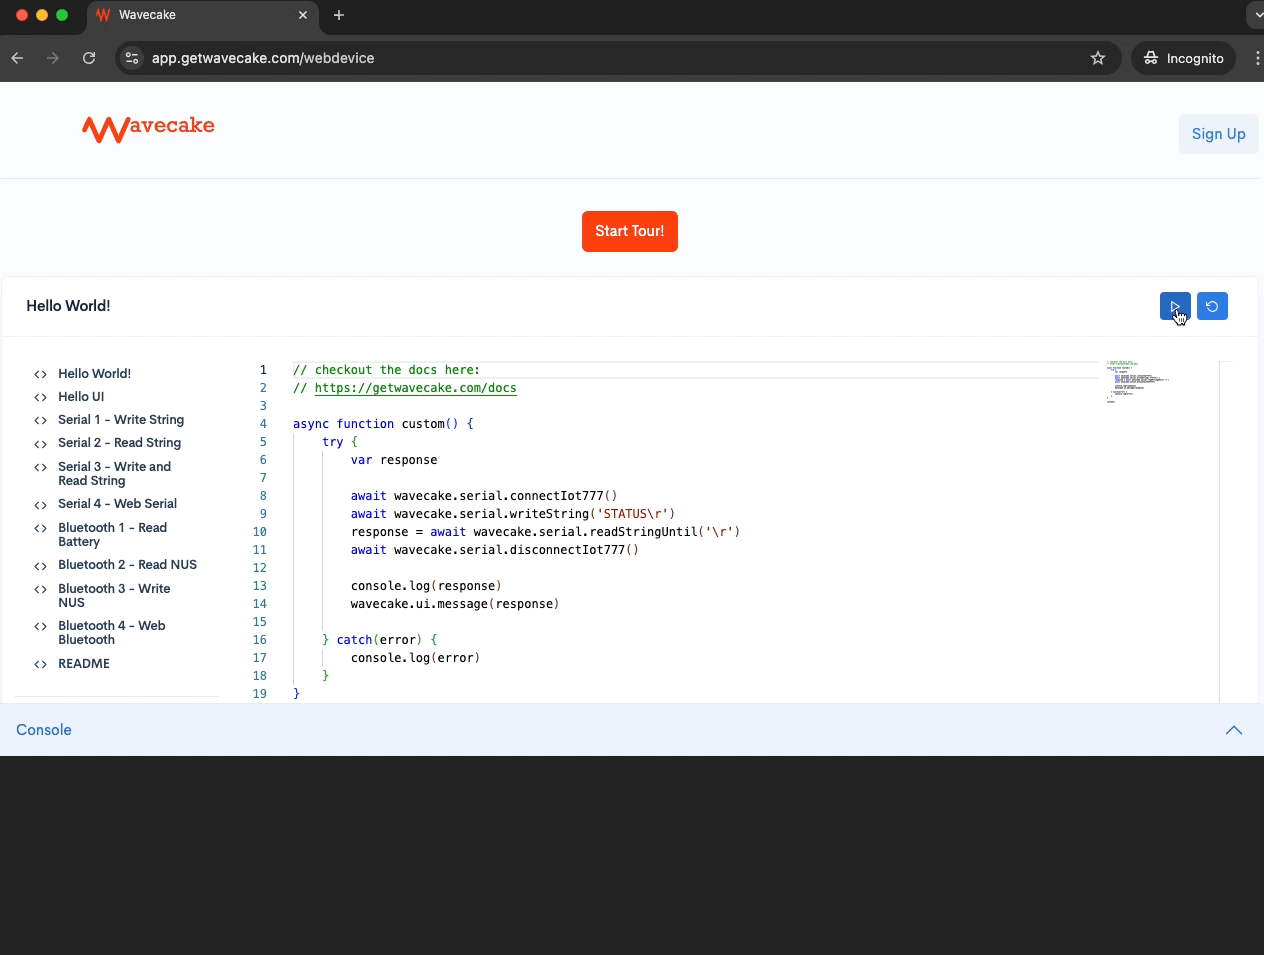1264x955 pixels.
Task: Click code icon beside Hello World!
Action: click(x=40, y=374)
